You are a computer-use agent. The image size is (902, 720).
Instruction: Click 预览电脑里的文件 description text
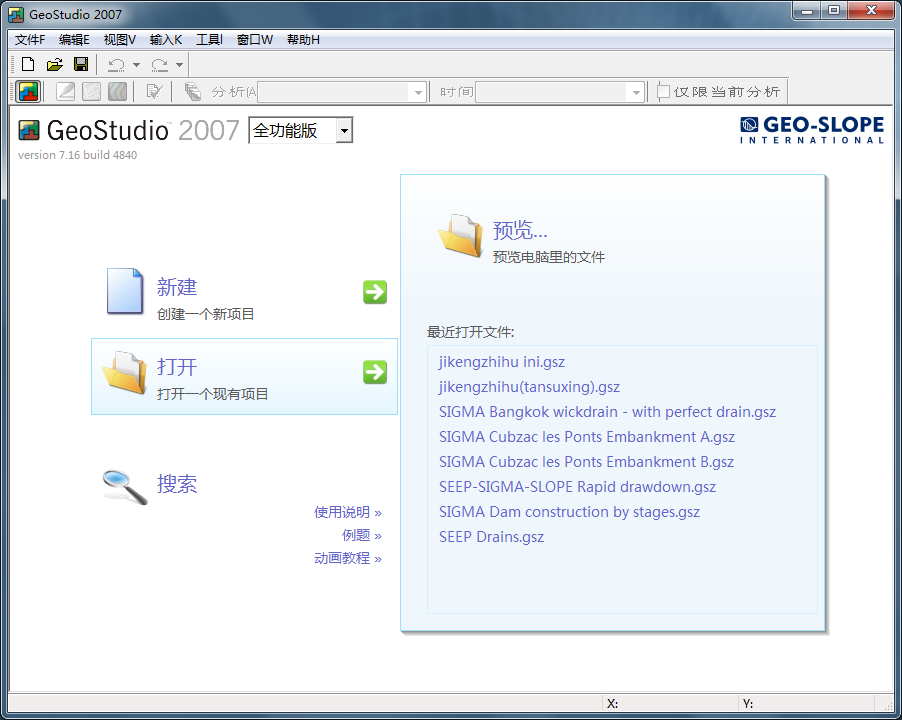point(549,257)
